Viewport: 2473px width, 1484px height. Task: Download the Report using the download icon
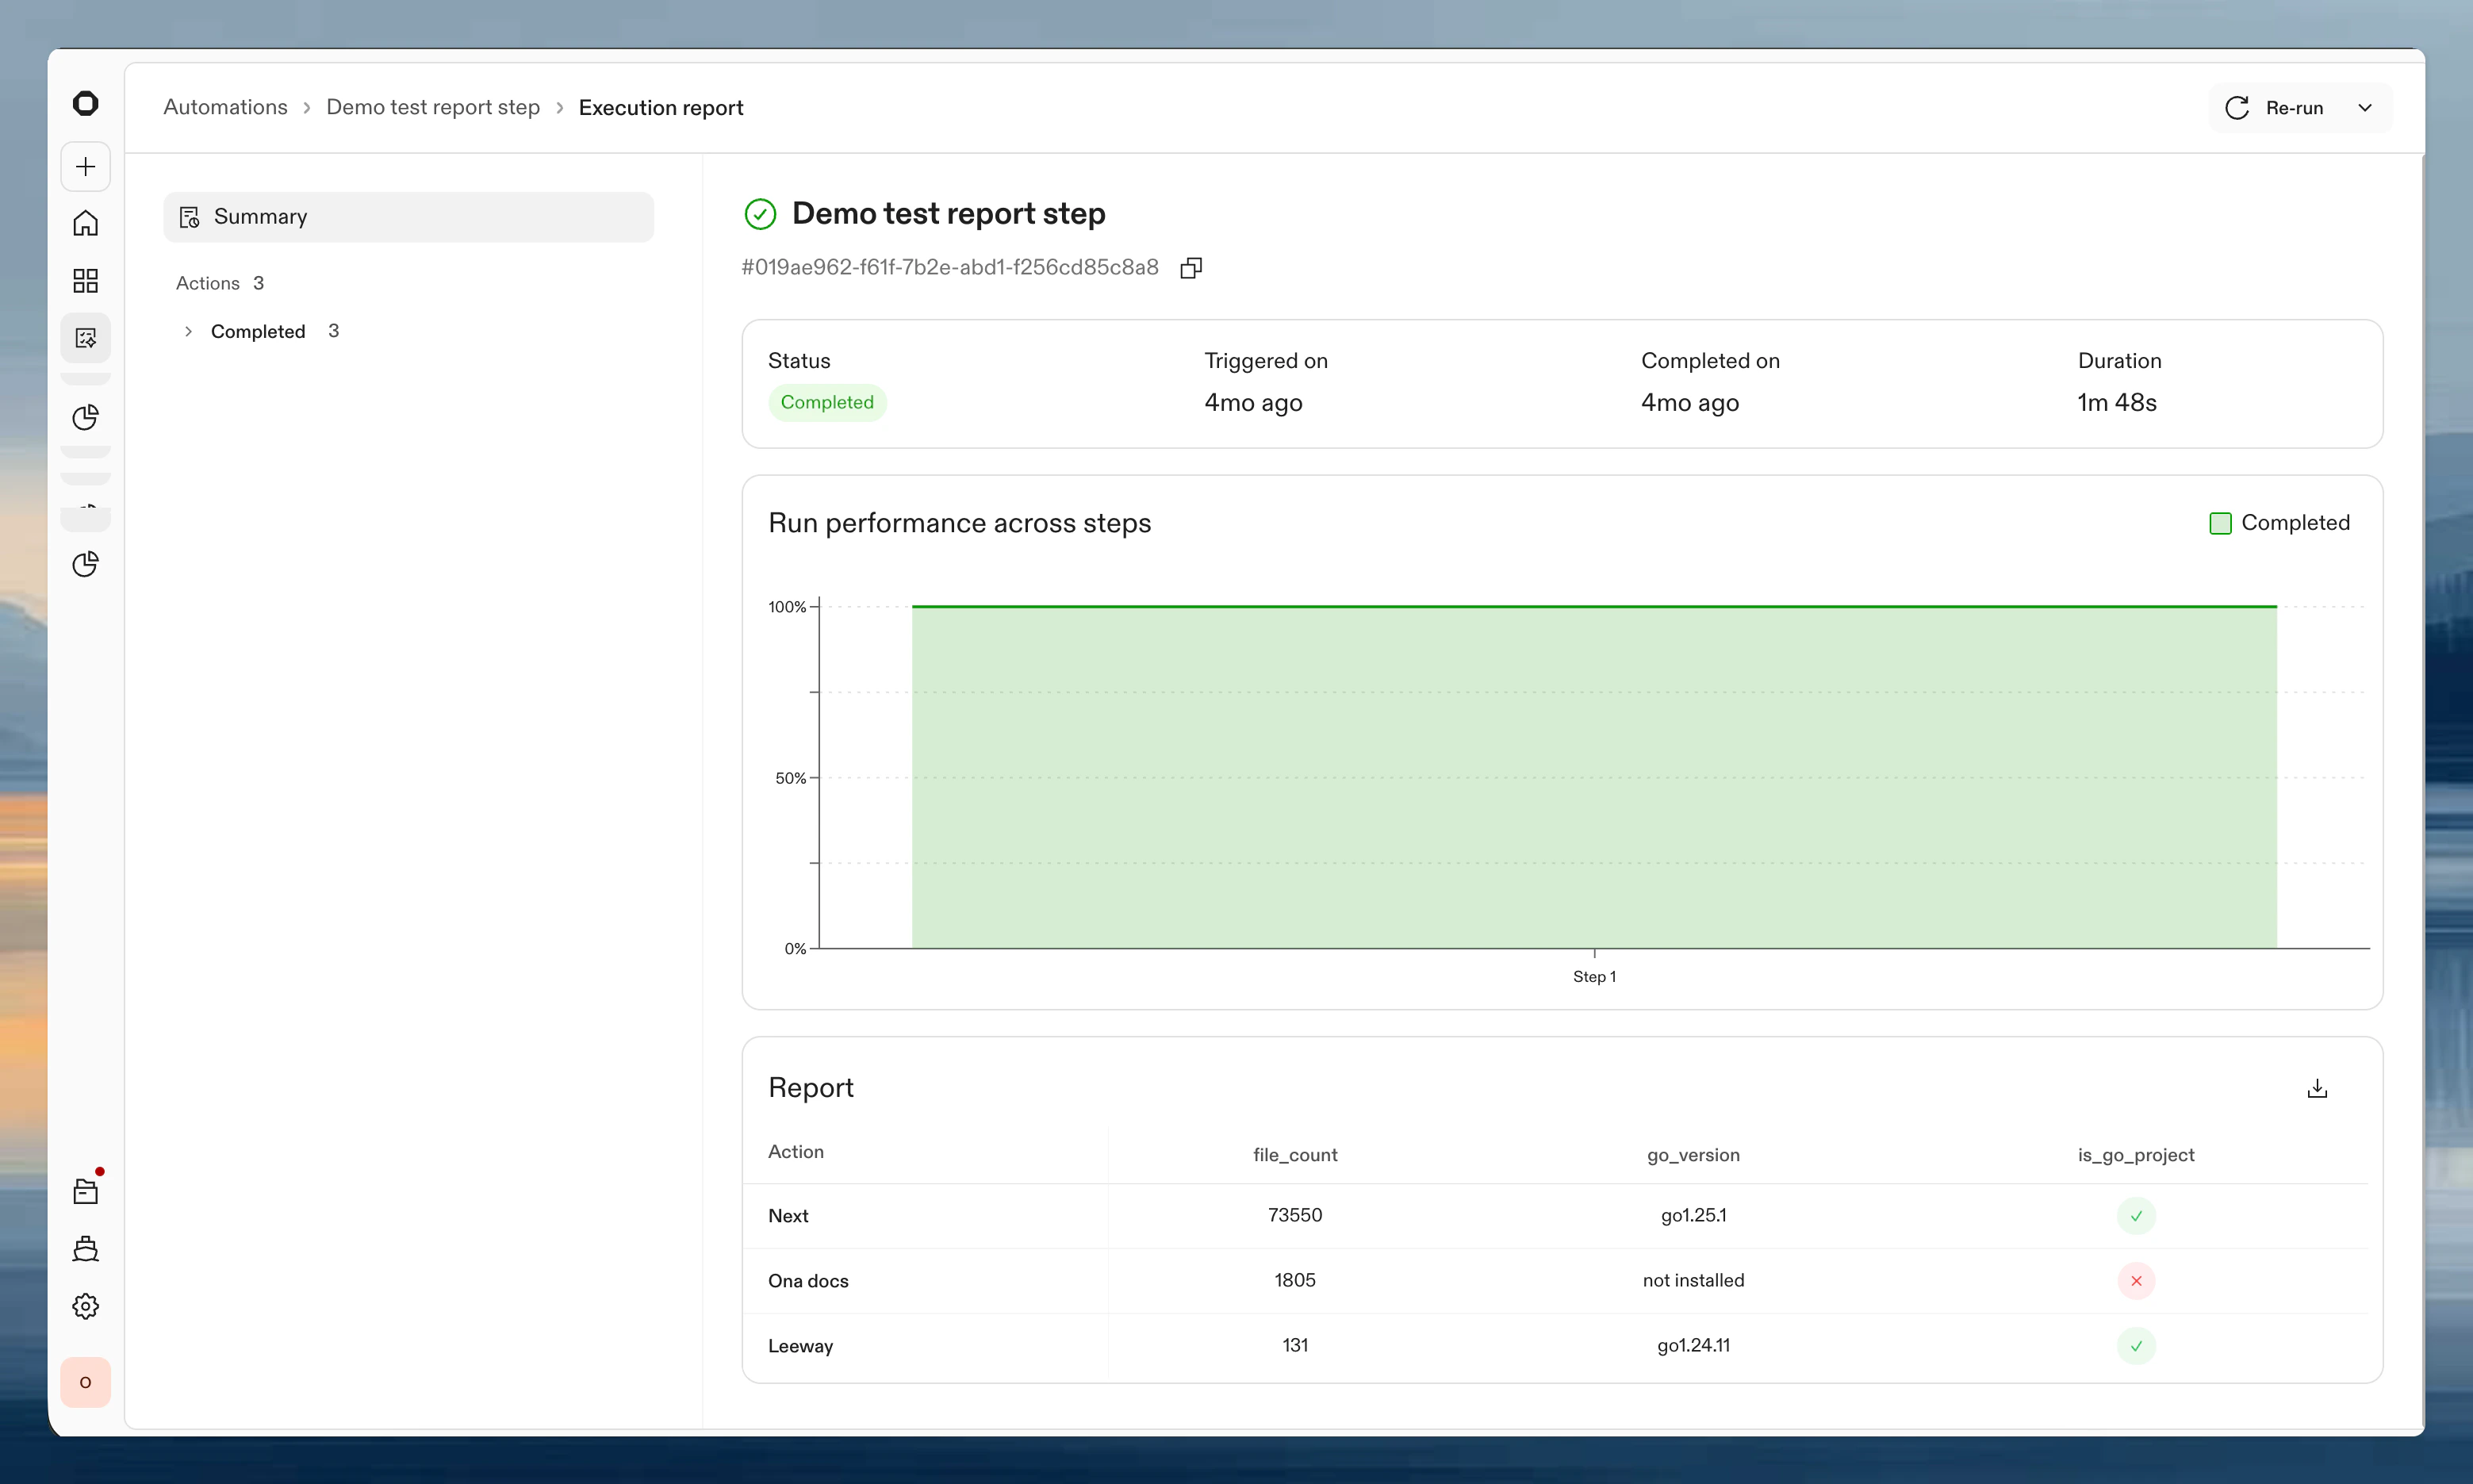click(2318, 1087)
